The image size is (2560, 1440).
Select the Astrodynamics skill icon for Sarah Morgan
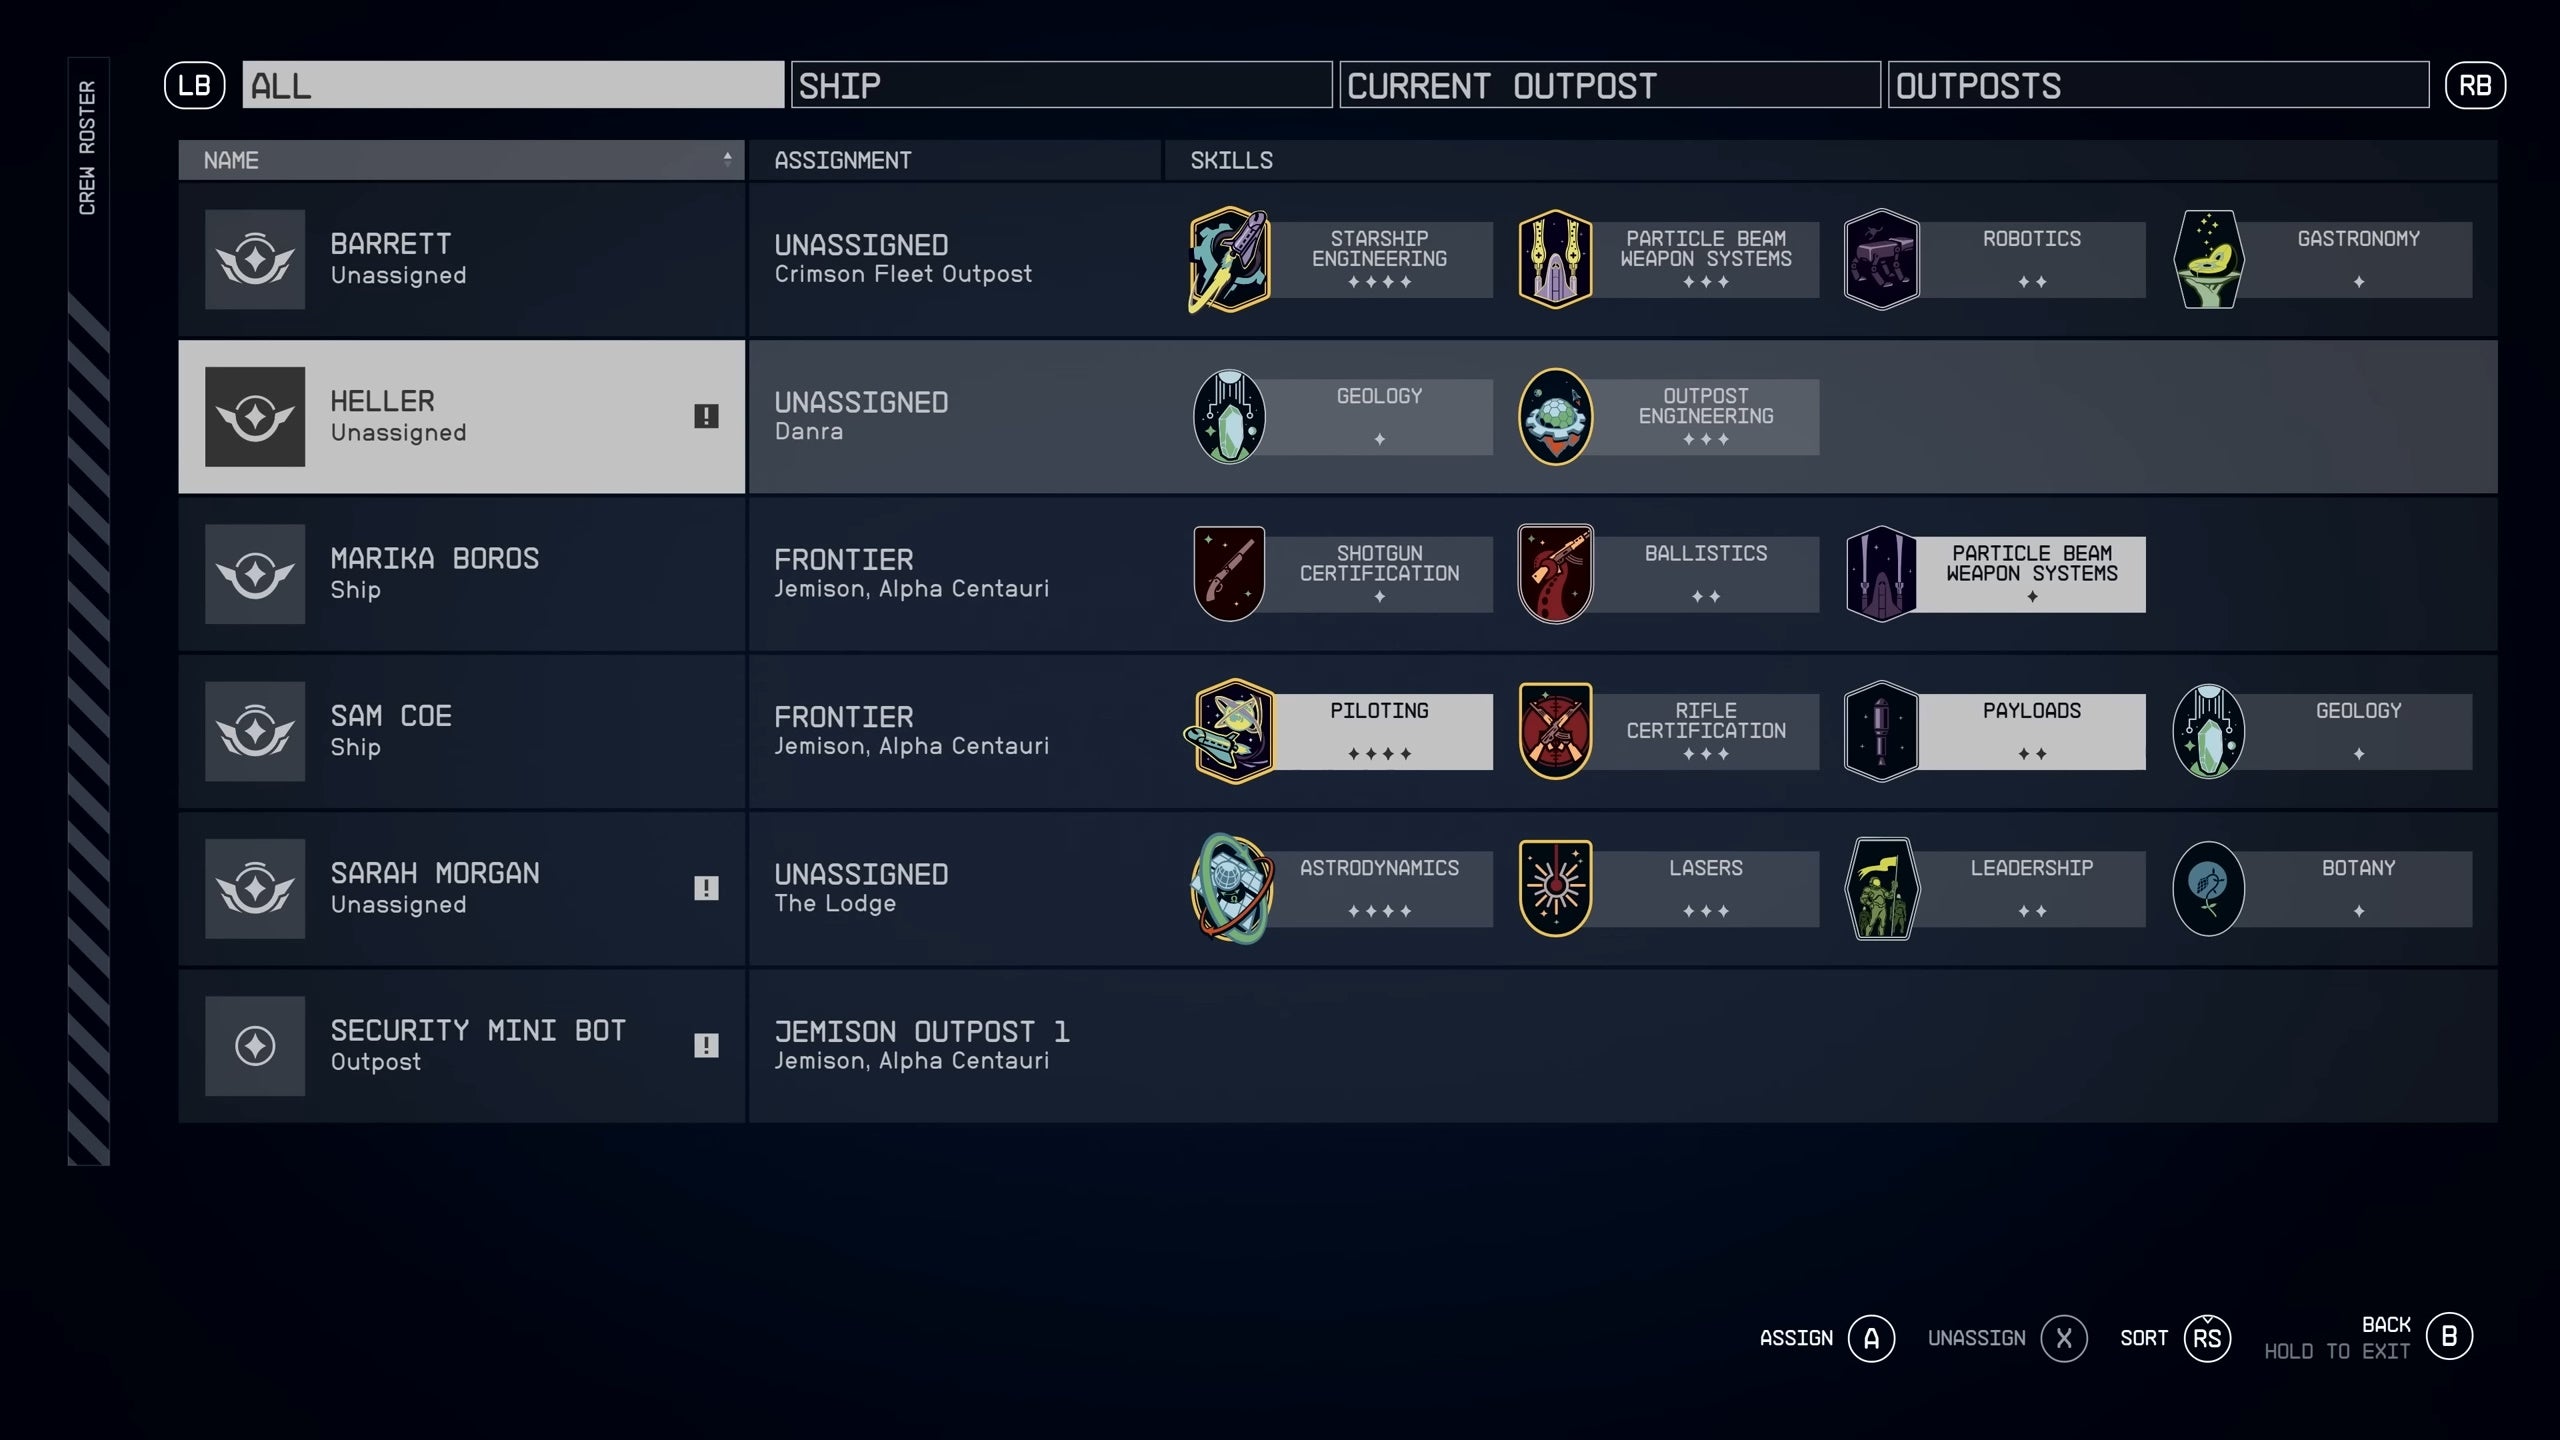1231,886
